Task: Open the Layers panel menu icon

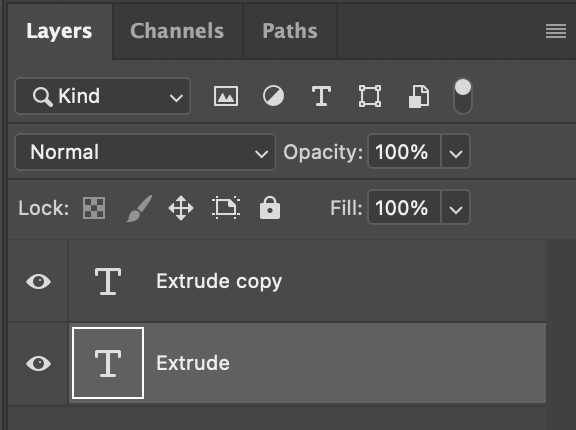Action: (x=555, y=31)
